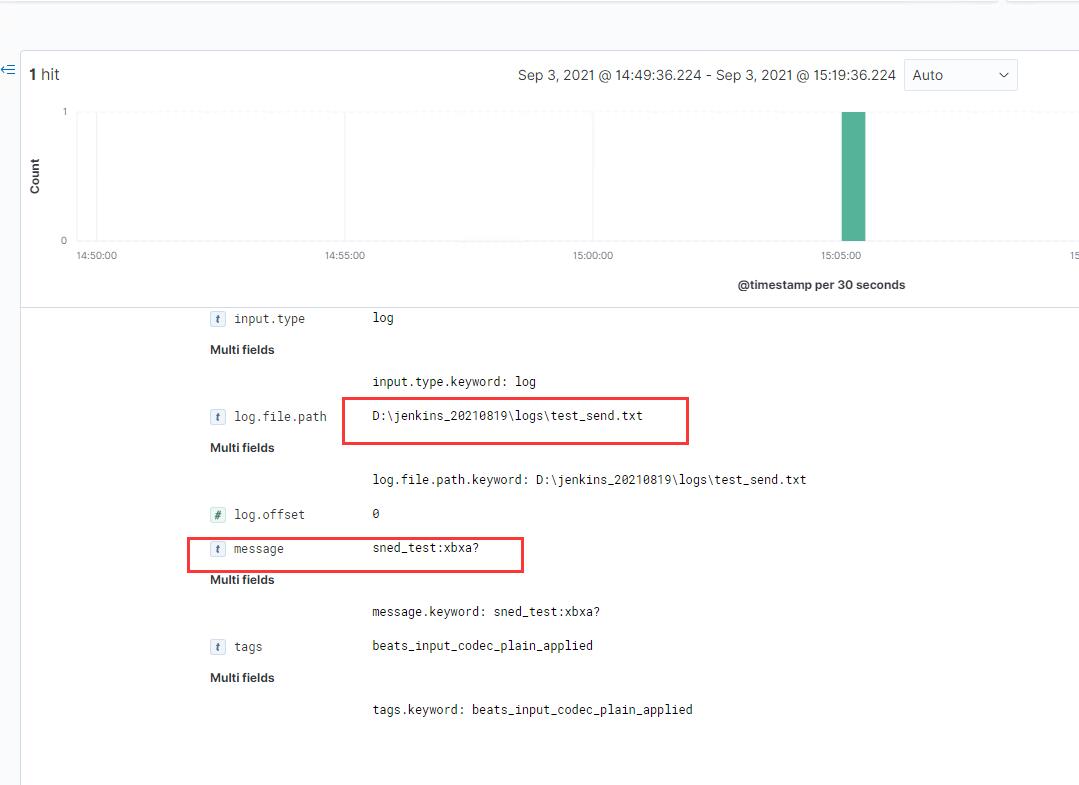Click the Sep 3, 2021 time range text
This screenshot has height=785, width=1079.
pos(706,75)
